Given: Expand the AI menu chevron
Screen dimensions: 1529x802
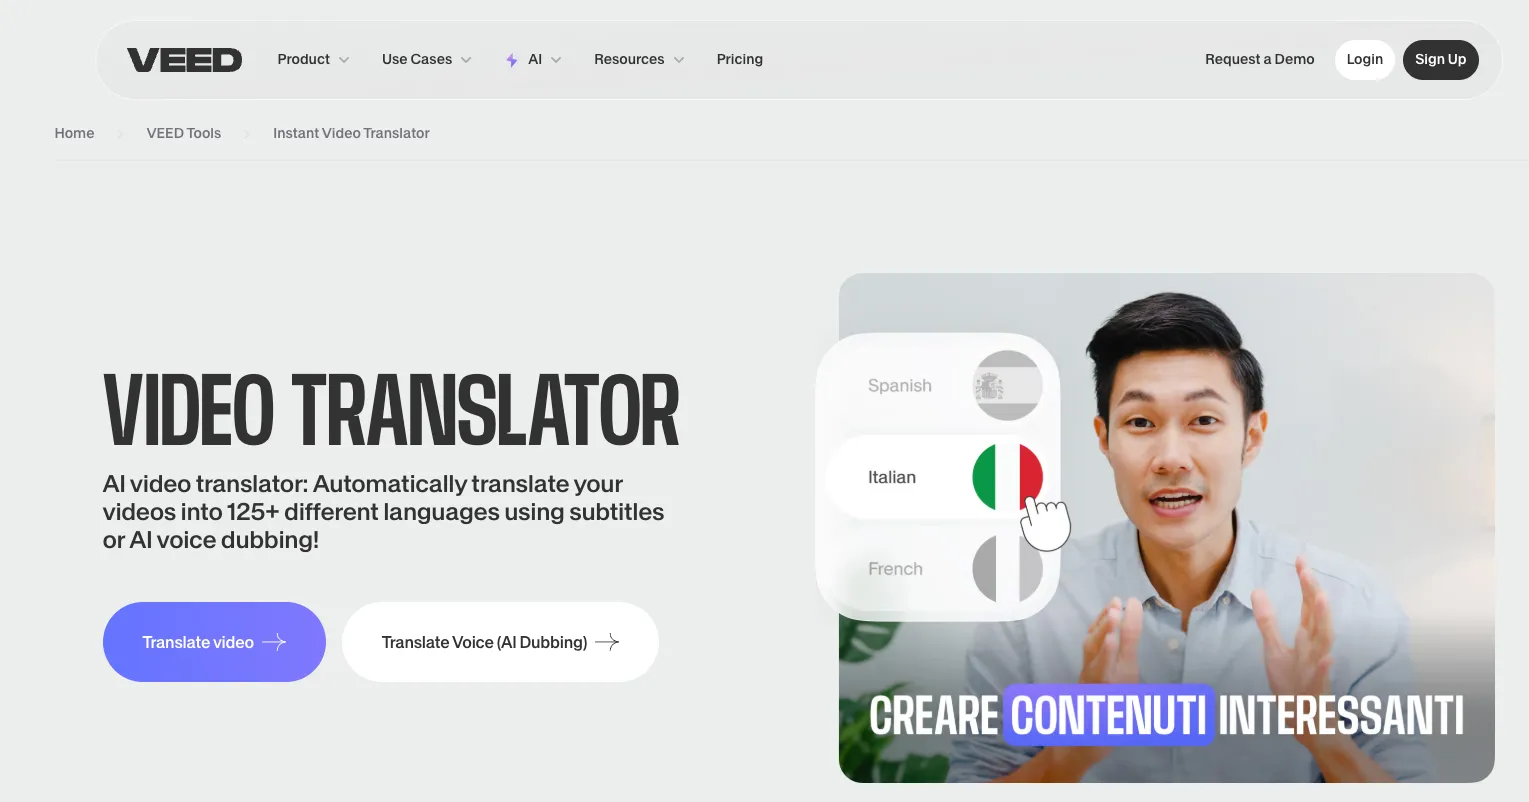Looking at the screenshot, I should [556, 60].
